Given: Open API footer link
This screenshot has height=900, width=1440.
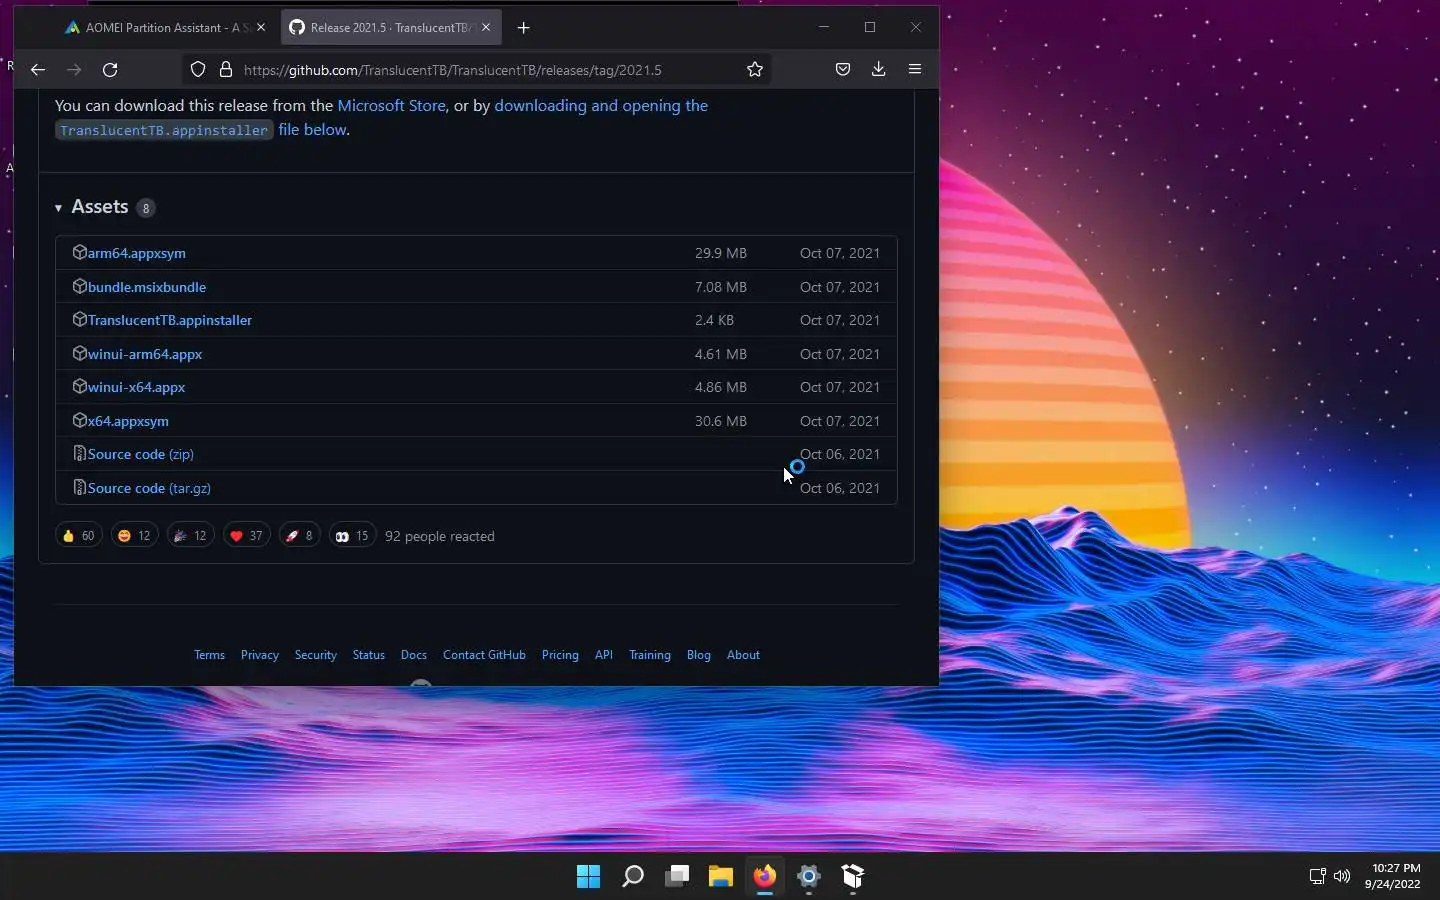Looking at the screenshot, I should coord(603,655).
